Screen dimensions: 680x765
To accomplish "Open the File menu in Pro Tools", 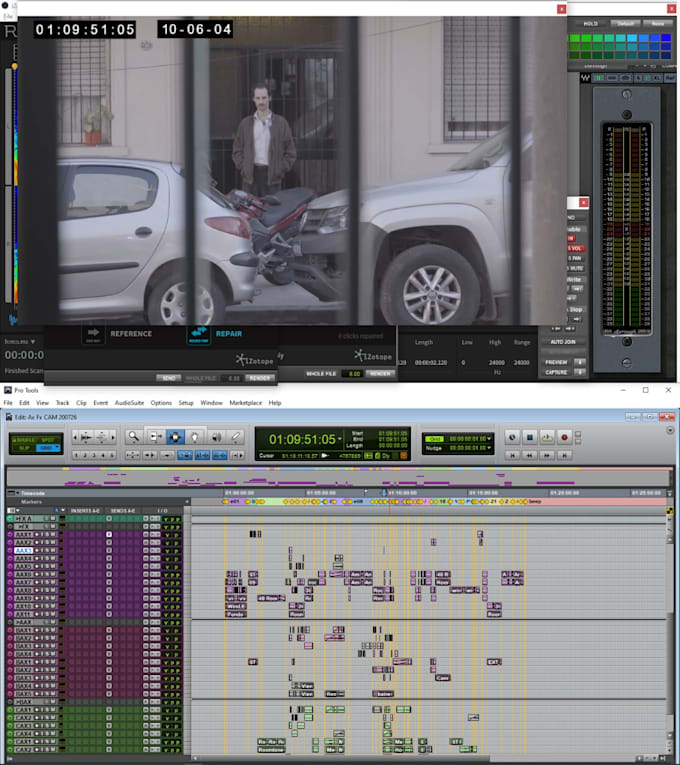I will (8, 403).
